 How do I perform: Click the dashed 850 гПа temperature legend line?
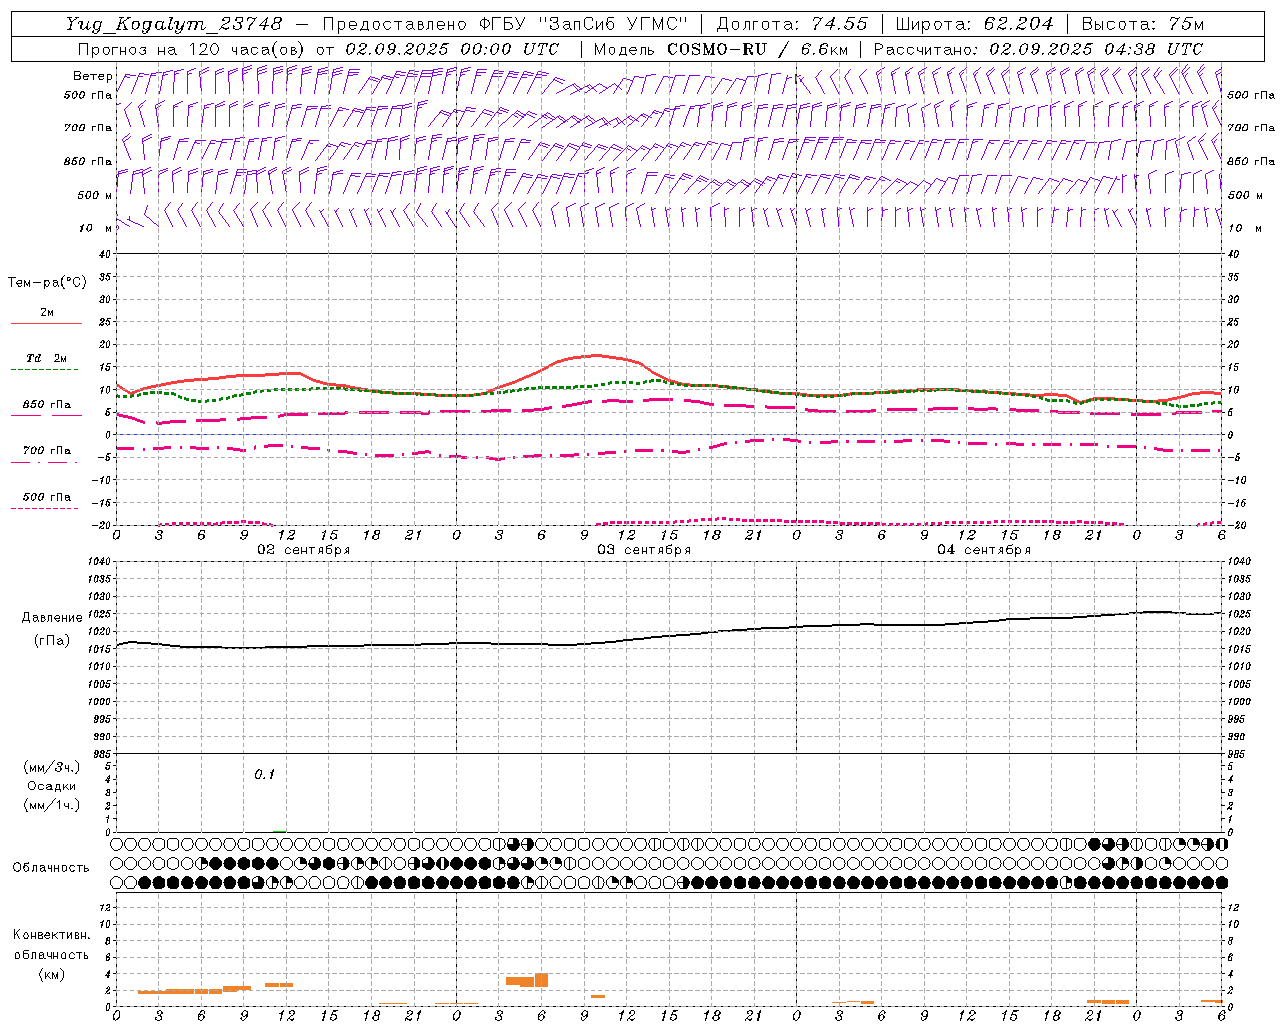click(46, 413)
